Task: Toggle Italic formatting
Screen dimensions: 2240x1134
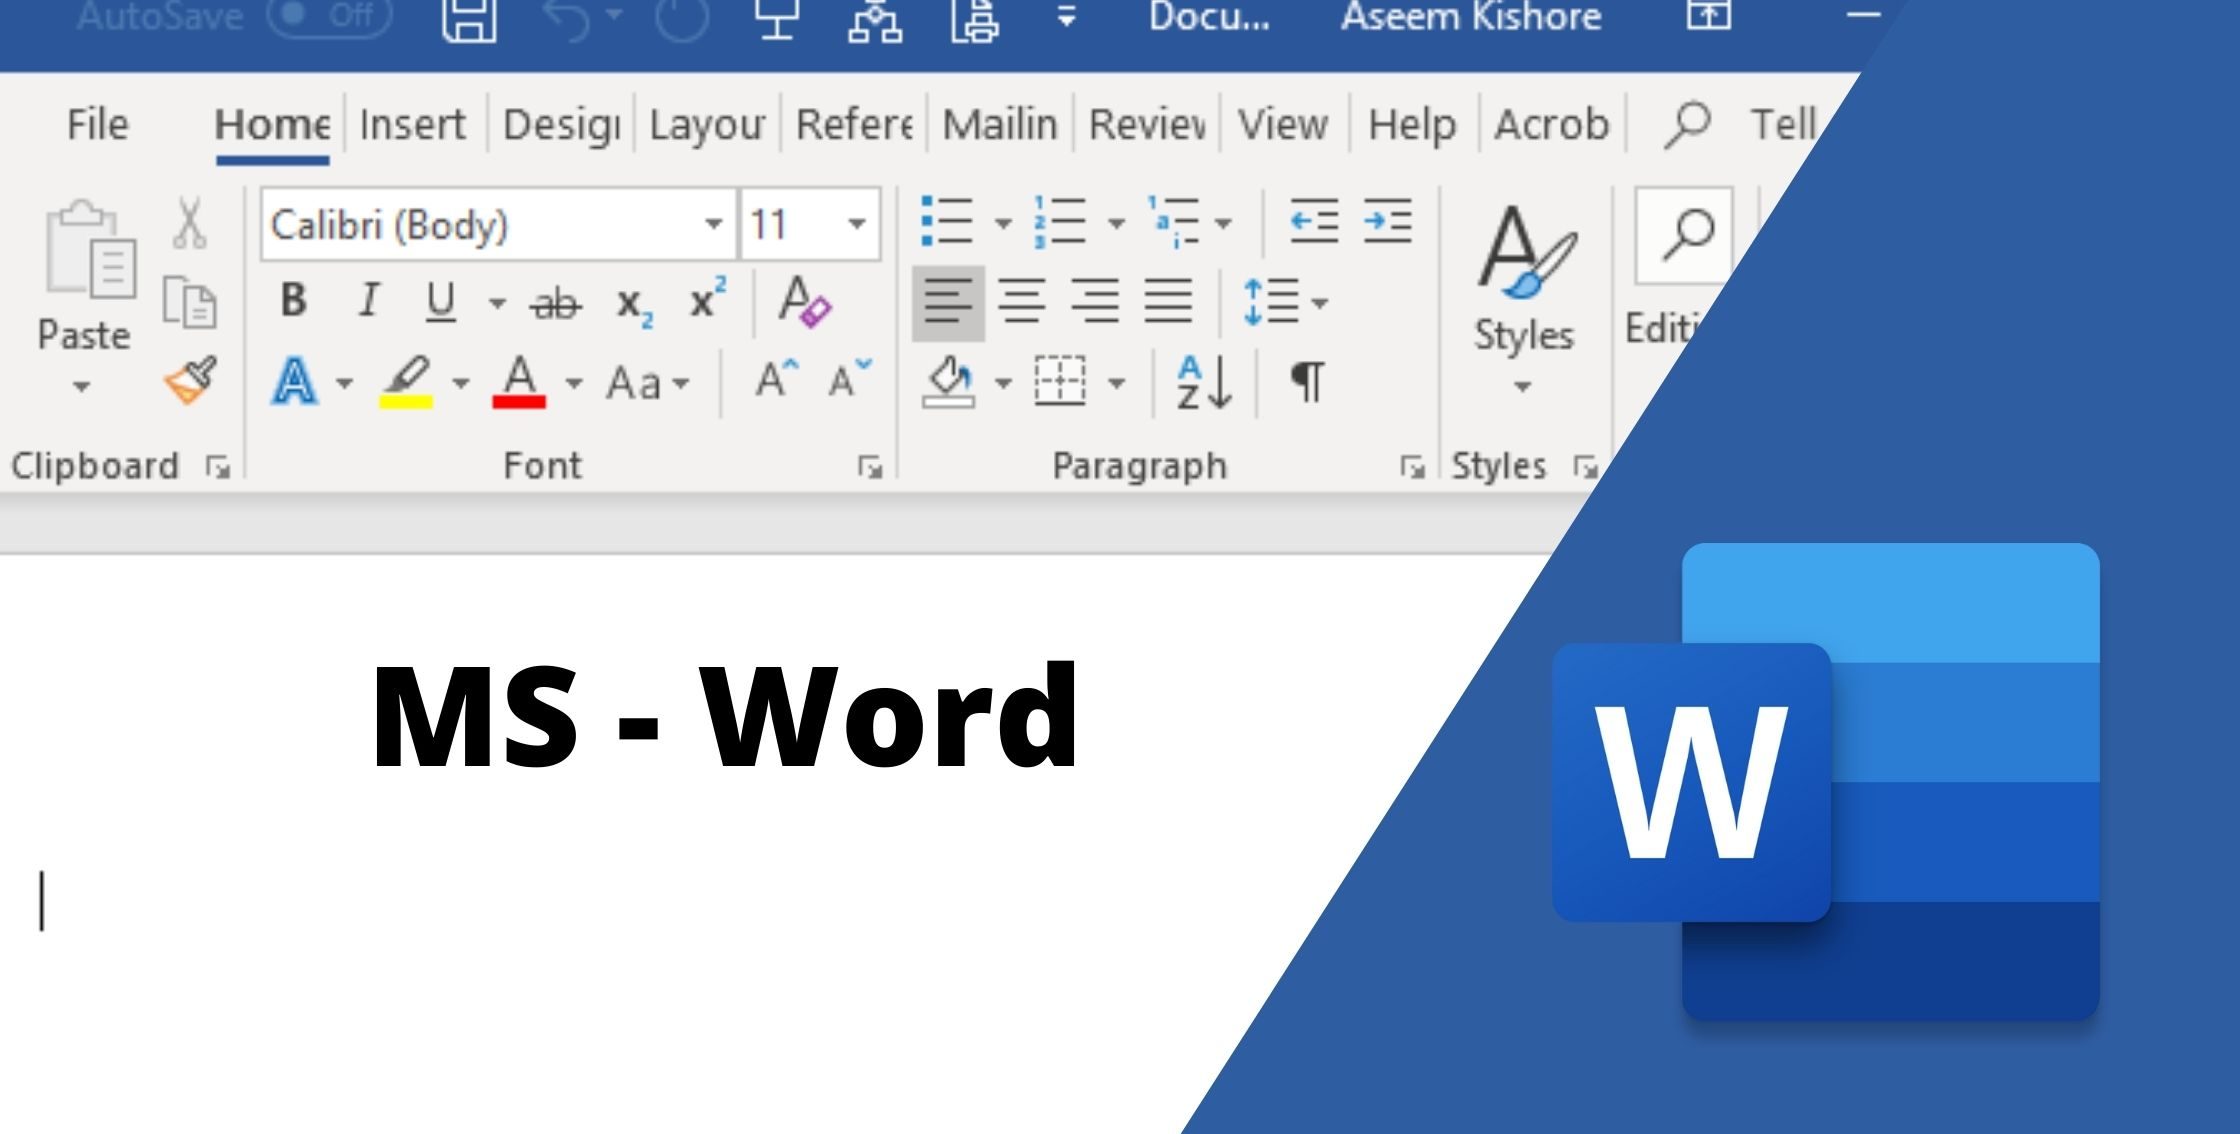Action: pos(369,300)
